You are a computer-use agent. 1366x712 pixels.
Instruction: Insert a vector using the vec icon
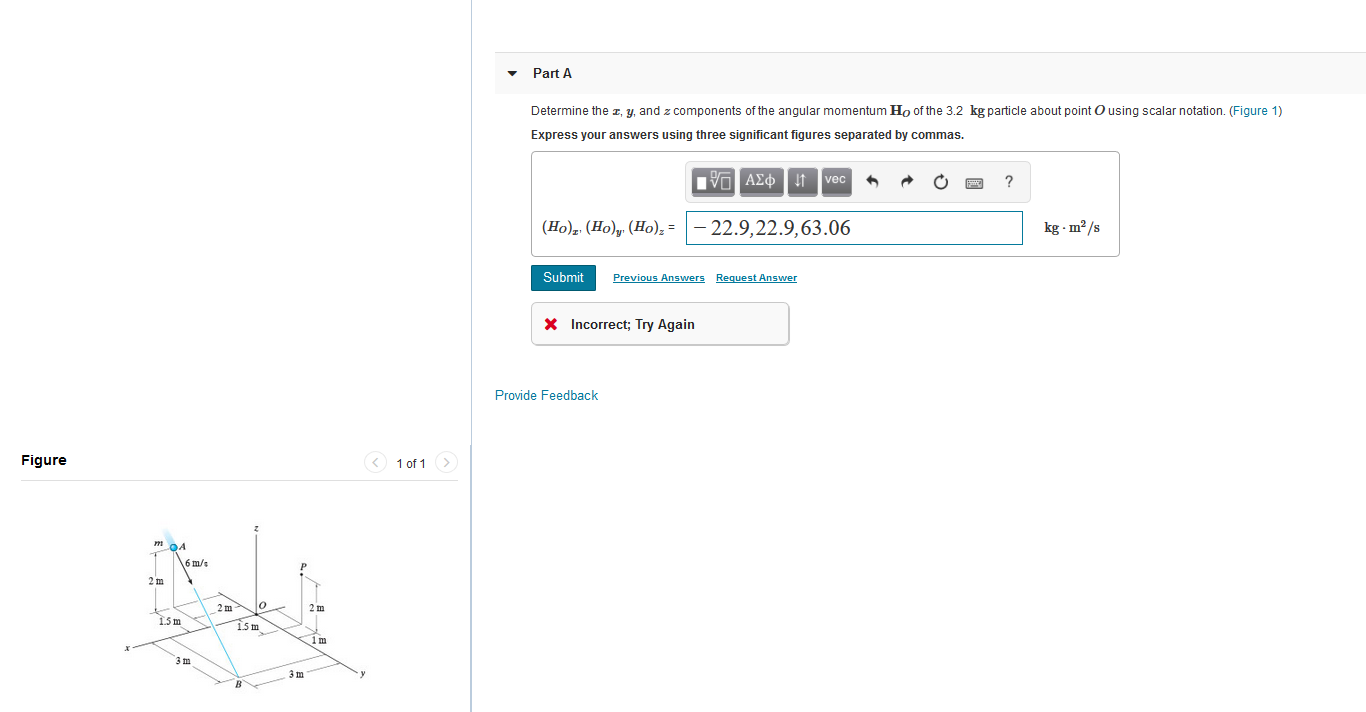coord(836,181)
